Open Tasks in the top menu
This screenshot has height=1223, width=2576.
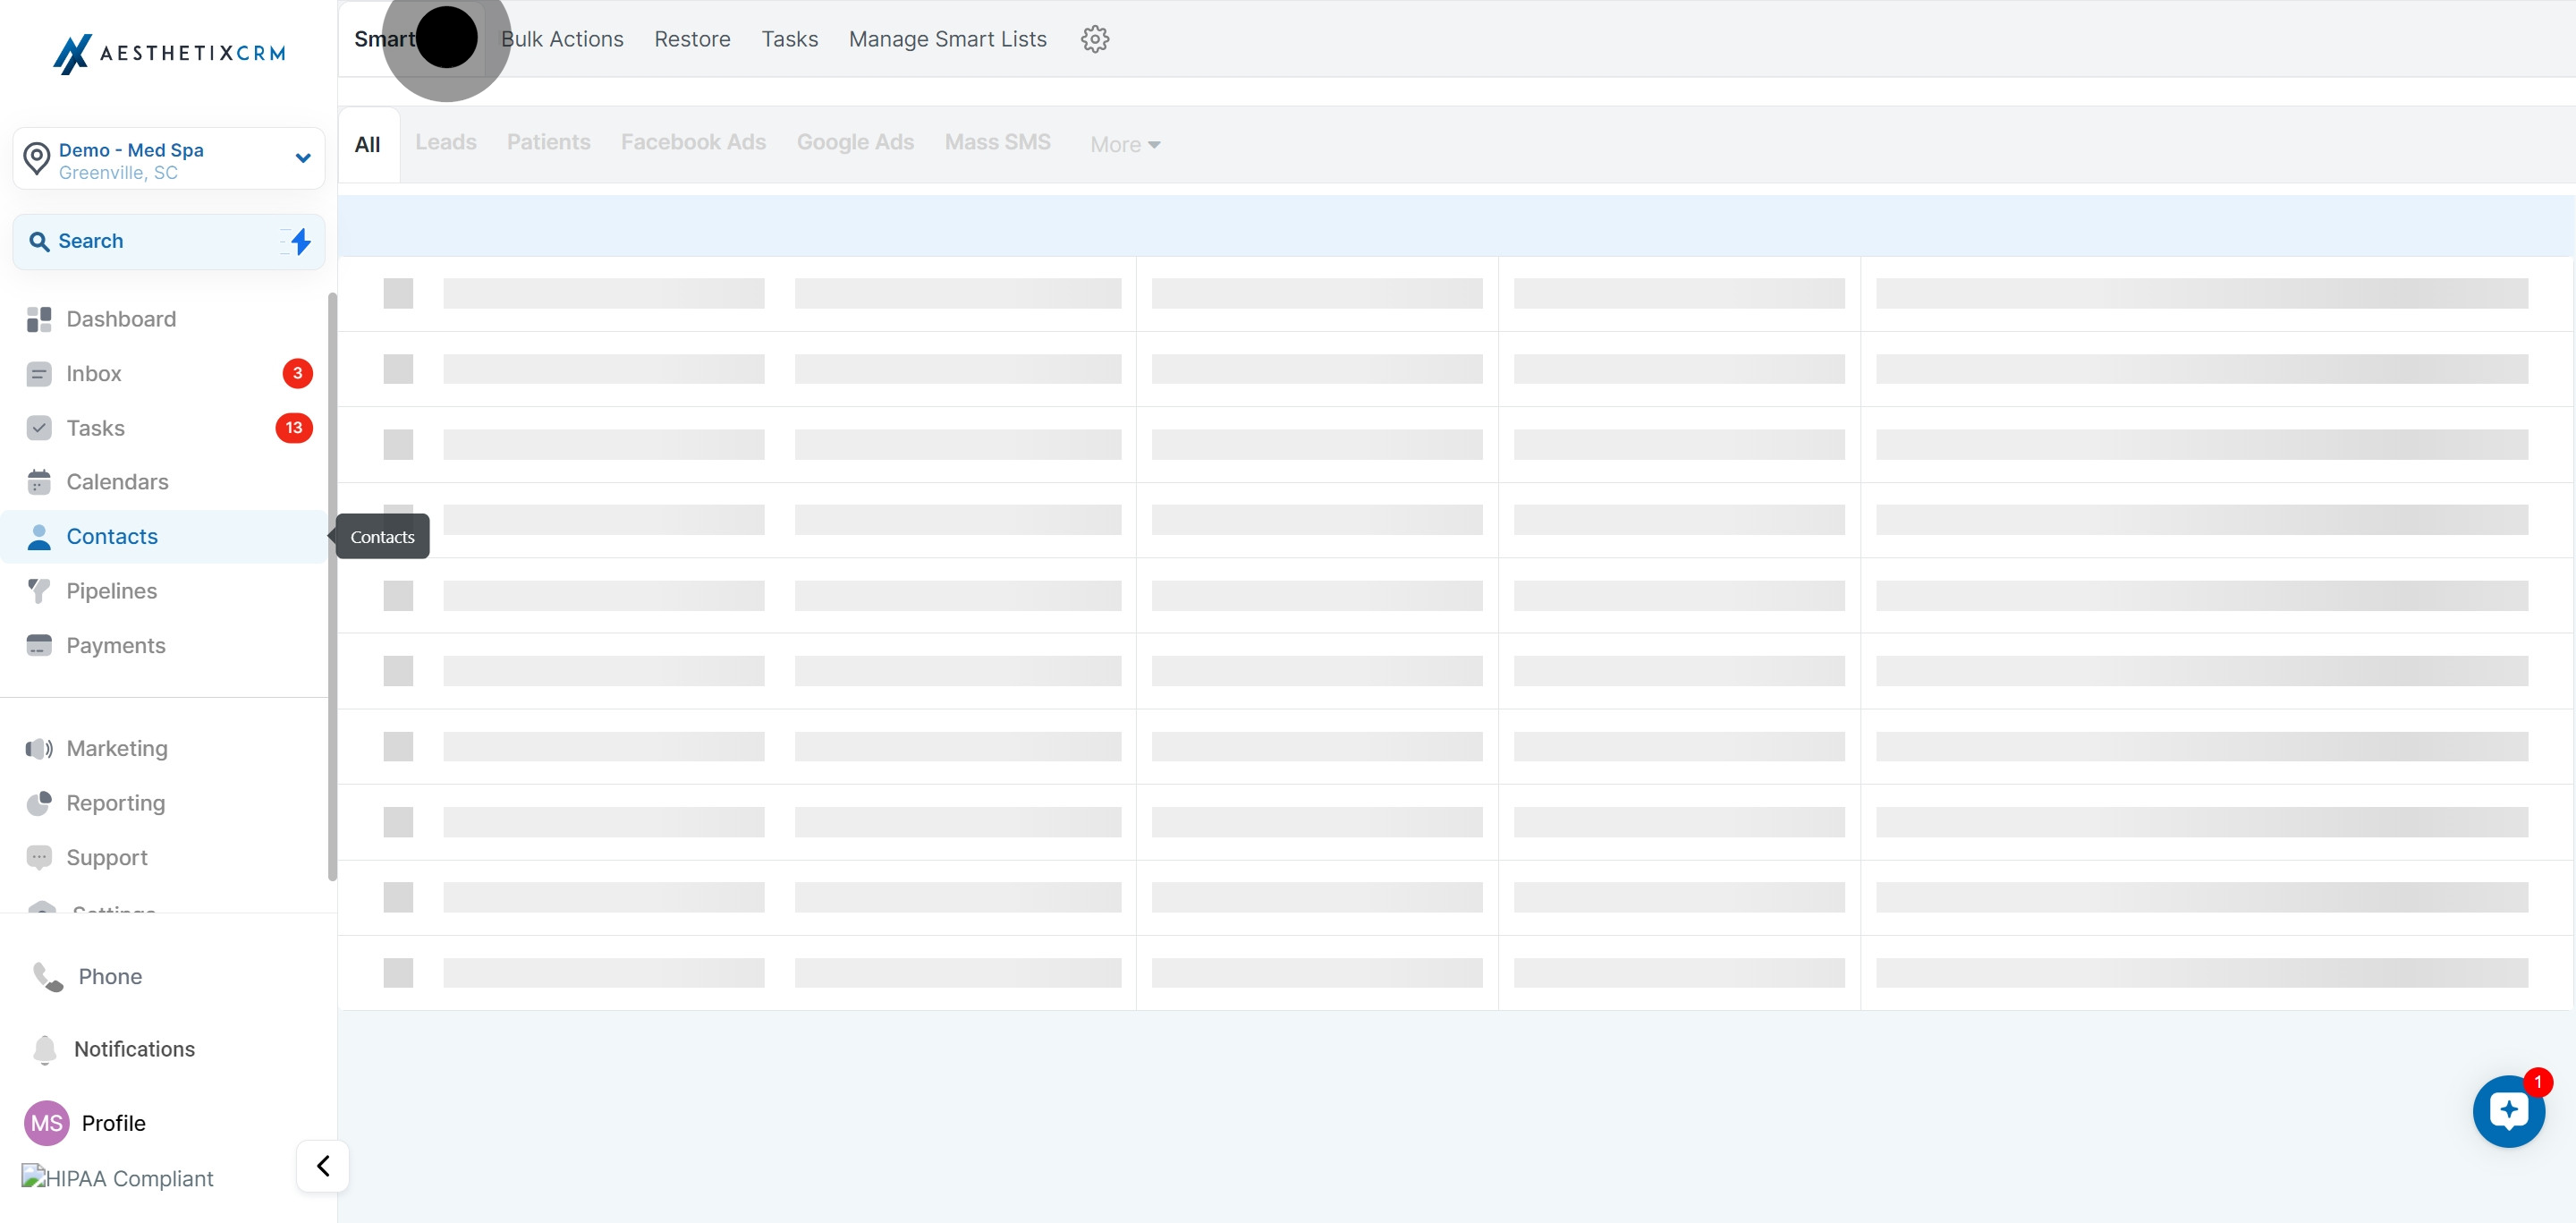[790, 39]
